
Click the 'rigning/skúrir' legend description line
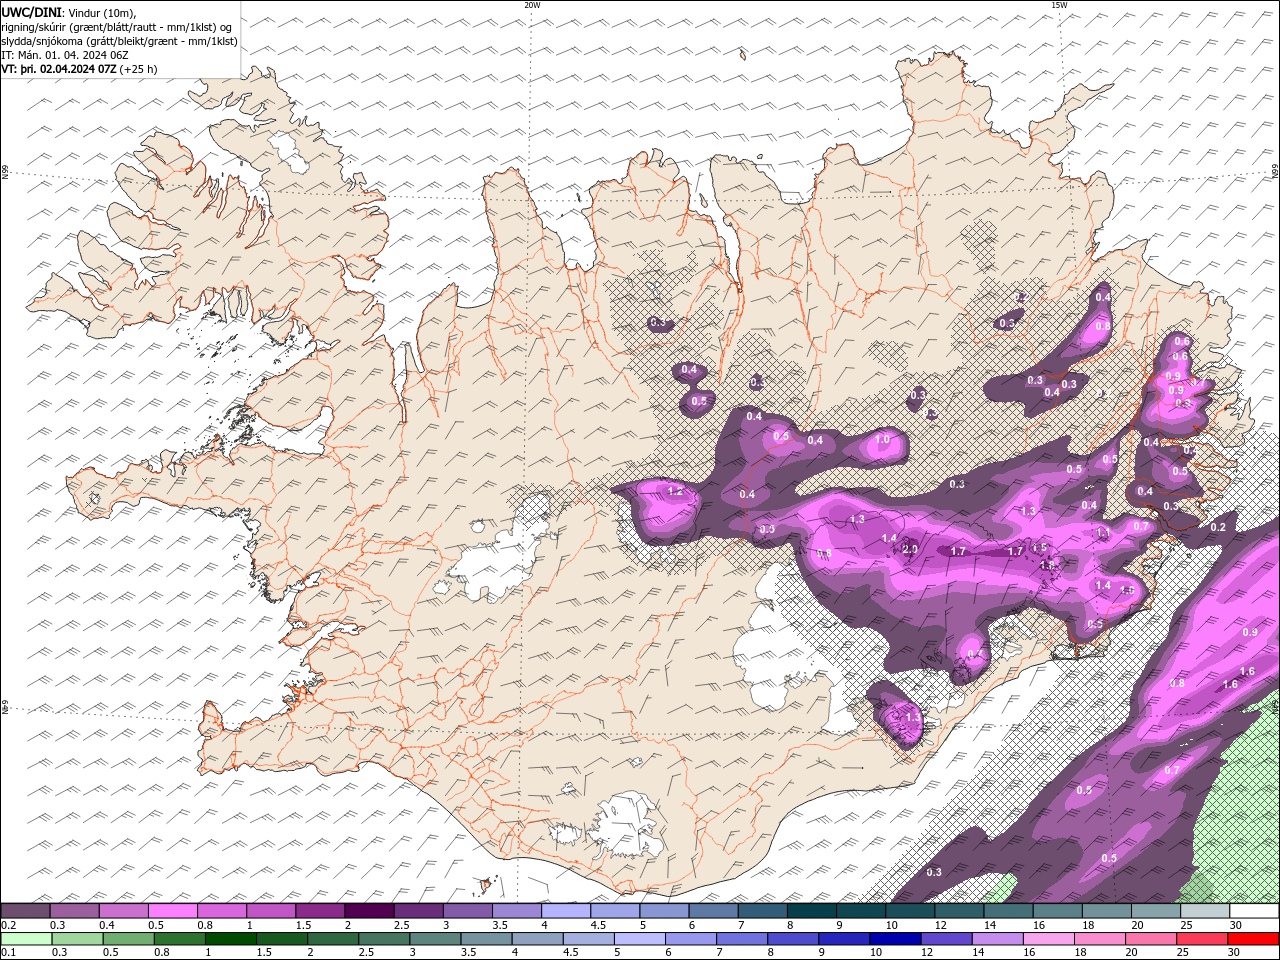pyautogui.click(x=116, y=27)
